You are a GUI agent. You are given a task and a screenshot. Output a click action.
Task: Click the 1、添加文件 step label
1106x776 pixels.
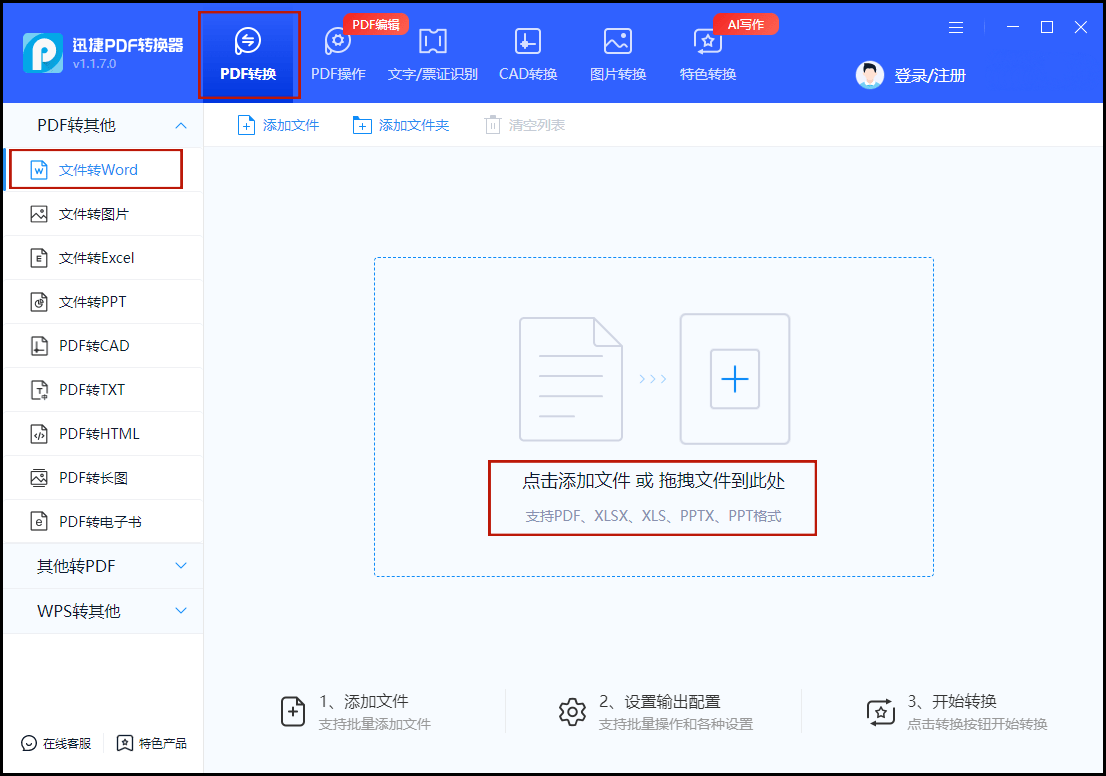click(x=363, y=702)
